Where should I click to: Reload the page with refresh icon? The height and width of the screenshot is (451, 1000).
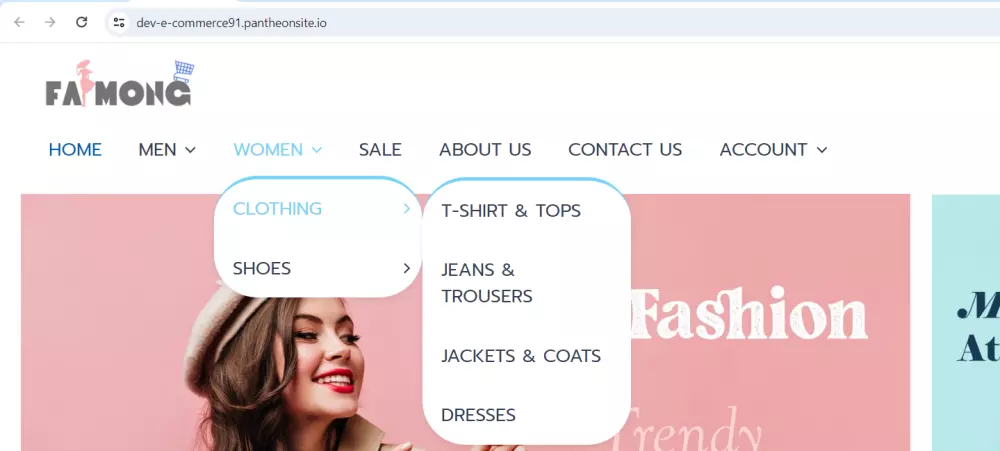[82, 22]
